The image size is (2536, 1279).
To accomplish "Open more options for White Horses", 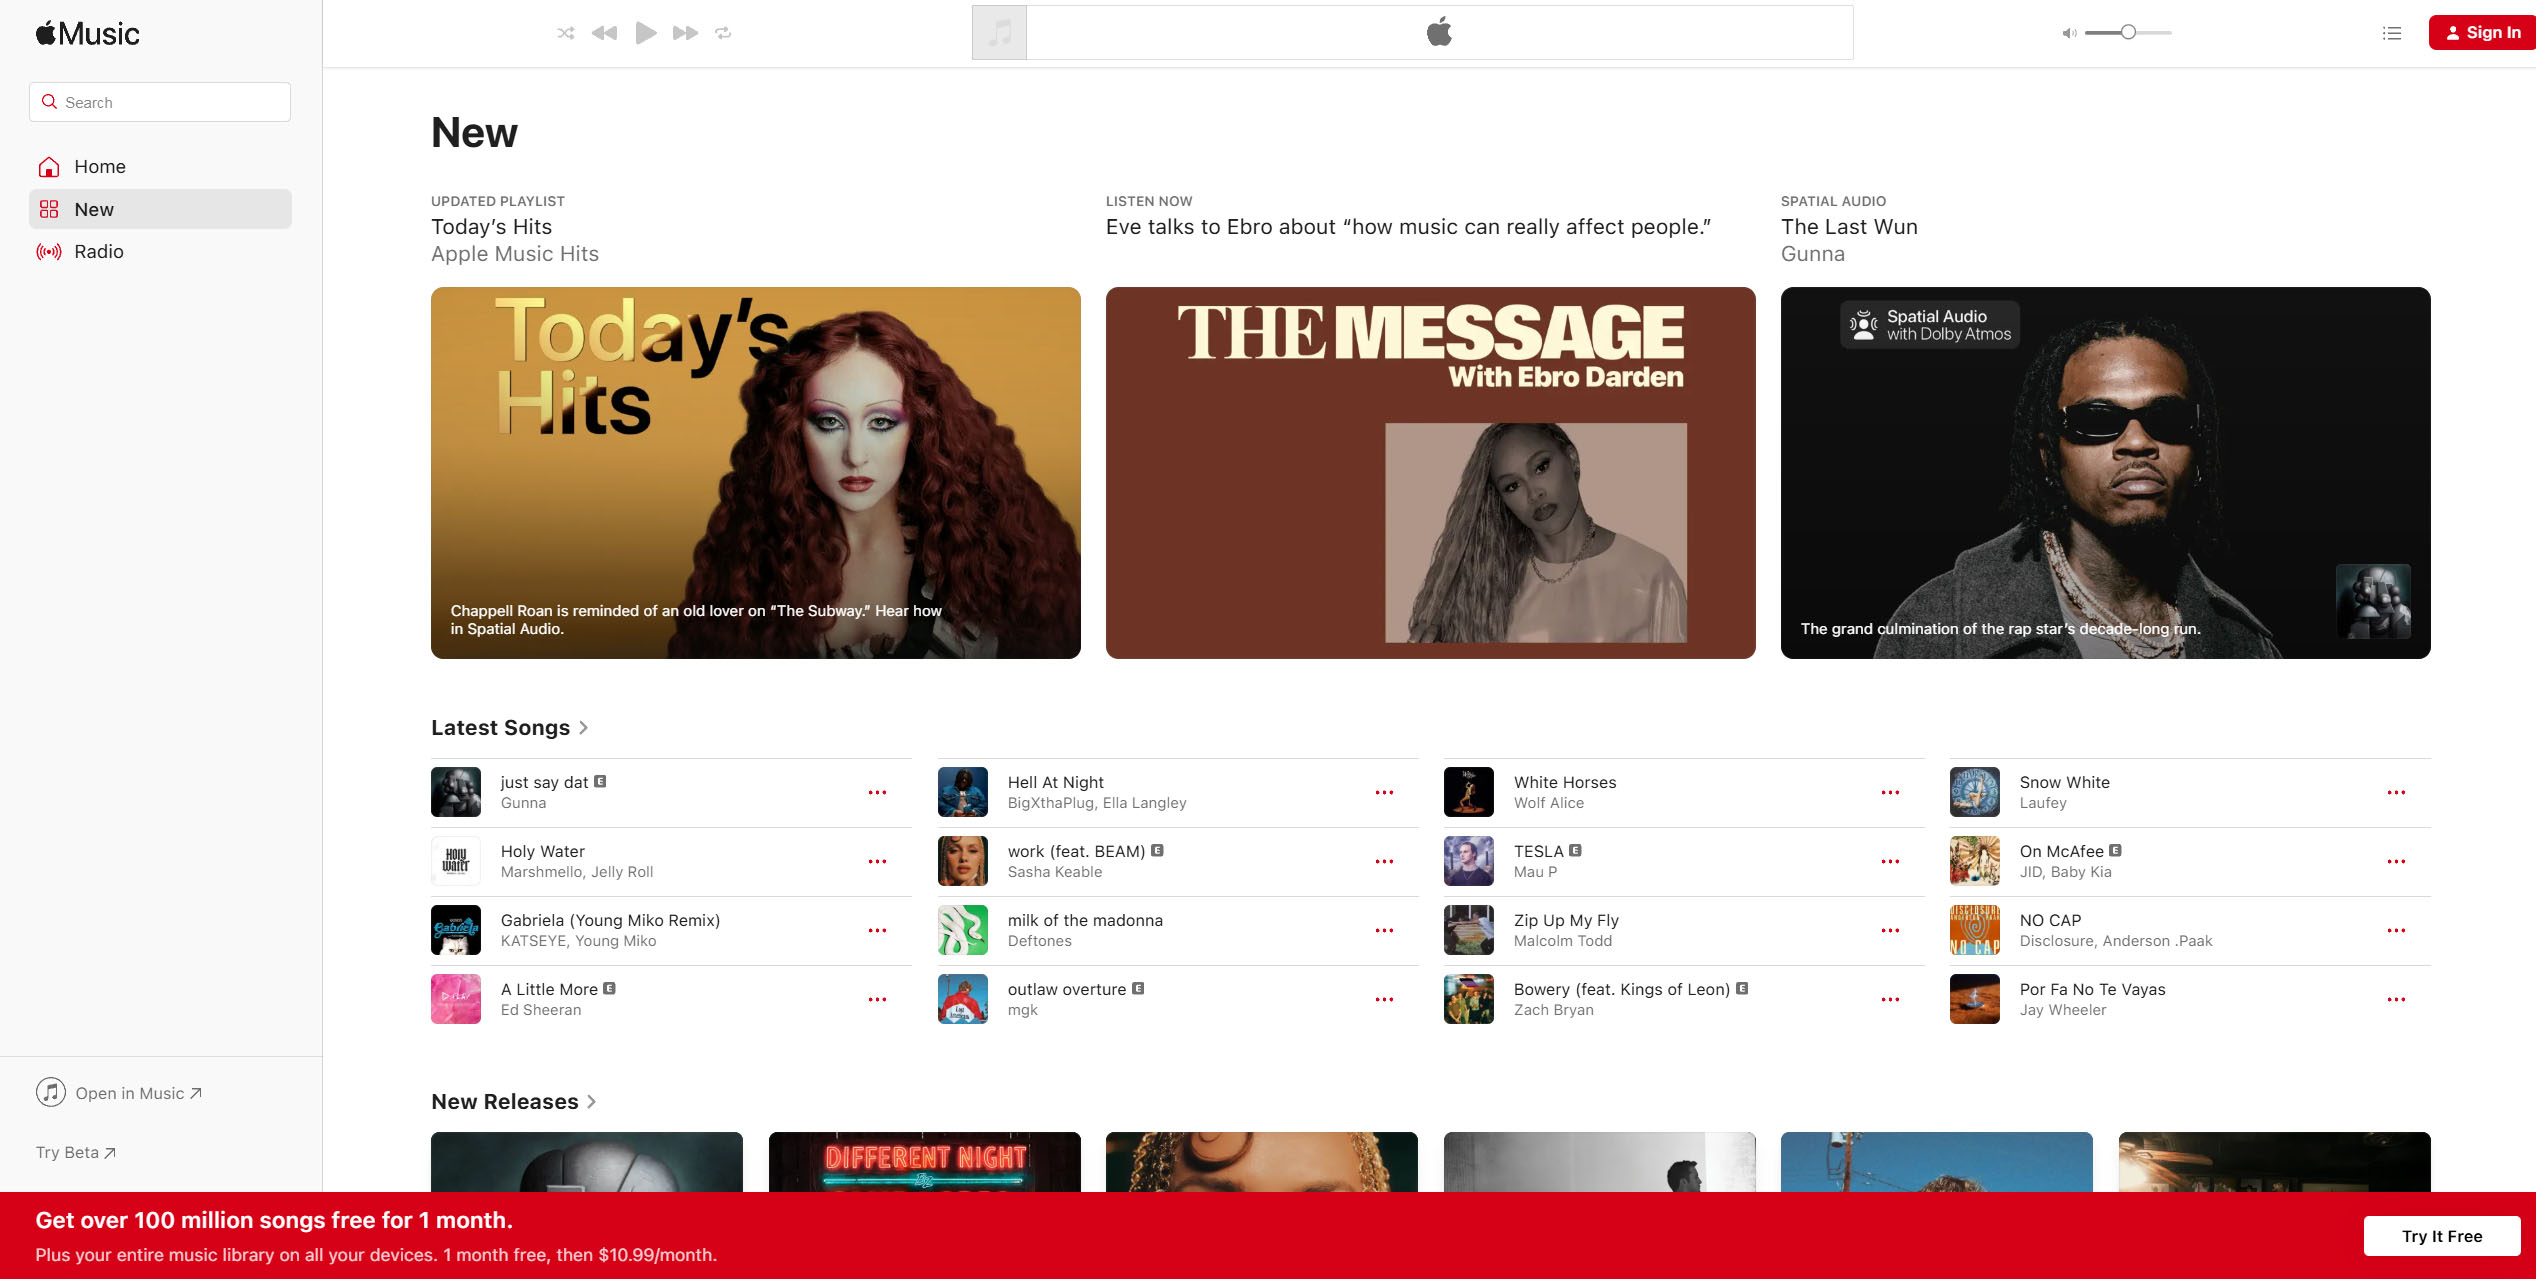I will tap(1890, 793).
